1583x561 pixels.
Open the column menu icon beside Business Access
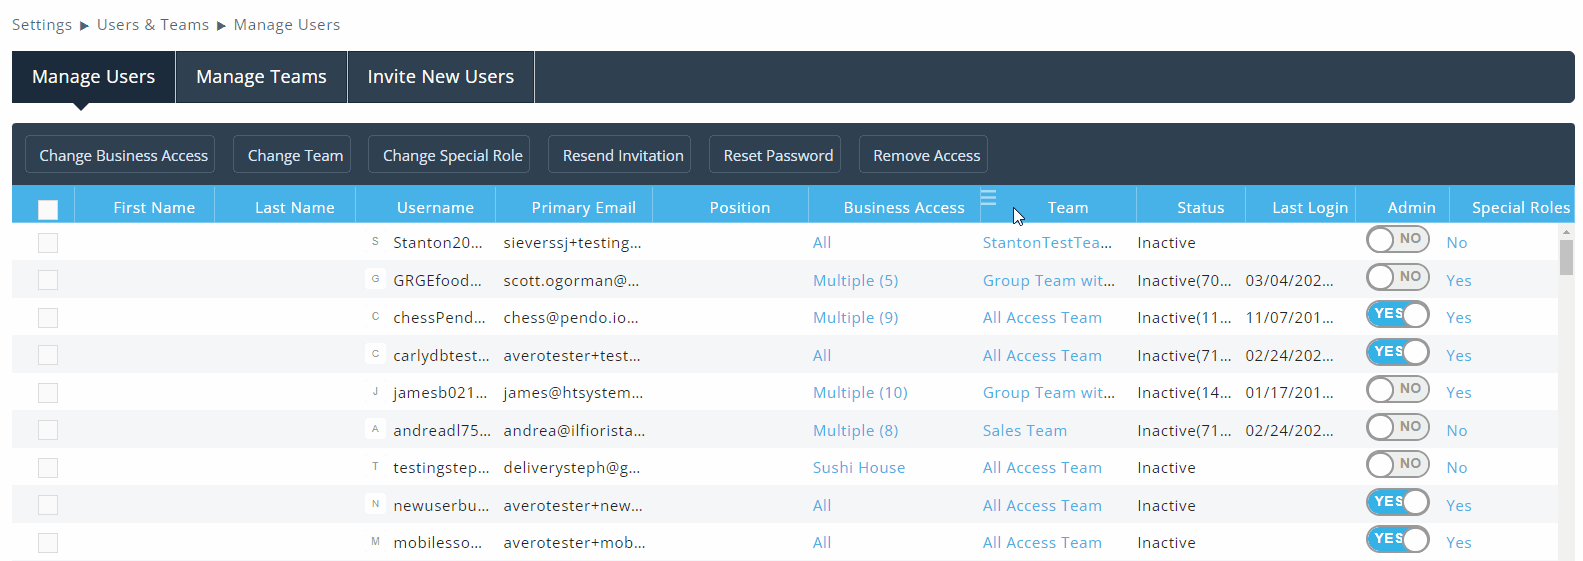(x=988, y=198)
